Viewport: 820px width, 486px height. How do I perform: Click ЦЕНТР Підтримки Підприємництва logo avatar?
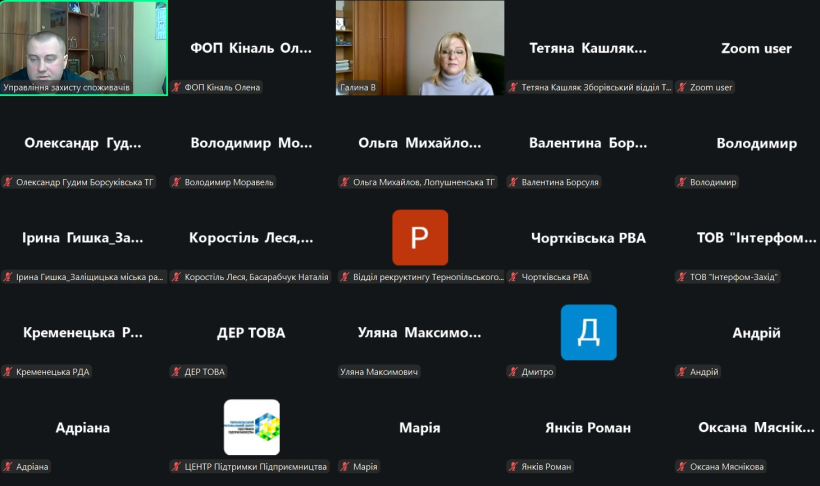(252, 427)
